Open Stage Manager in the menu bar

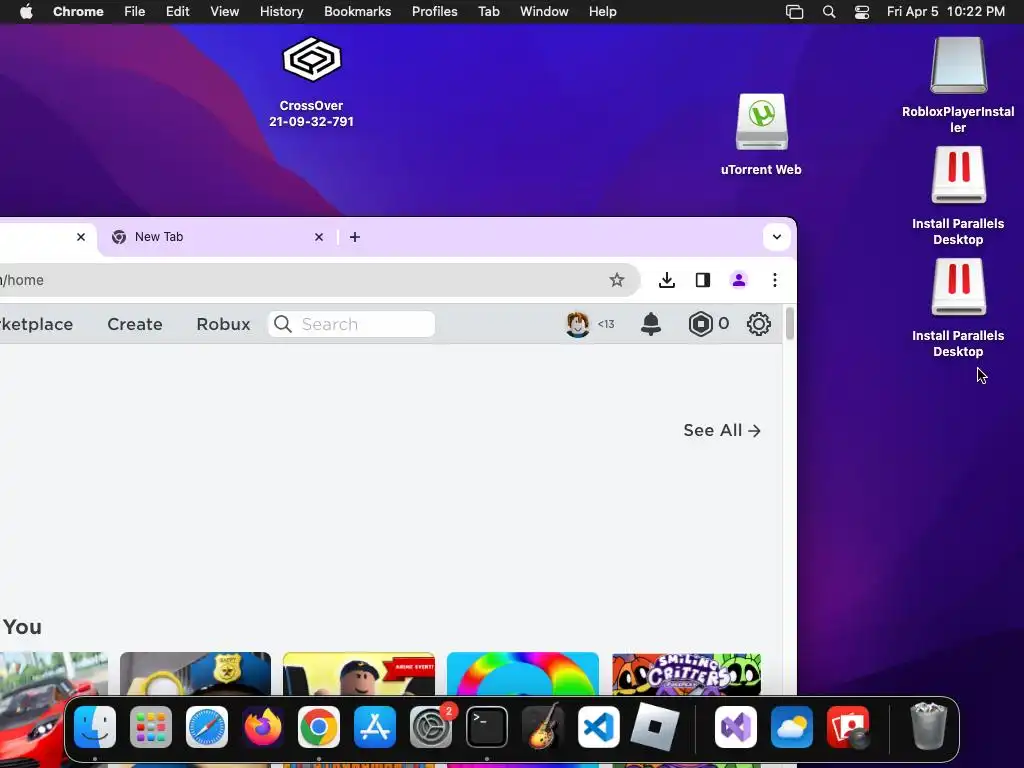pos(794,12)
